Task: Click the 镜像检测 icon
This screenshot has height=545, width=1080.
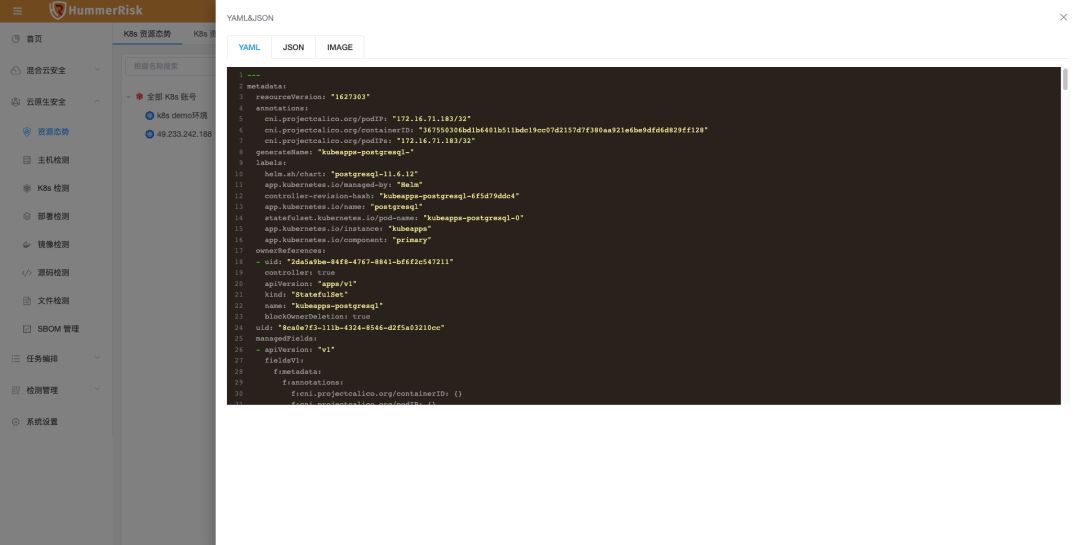Action: click(x=27, y=245)
